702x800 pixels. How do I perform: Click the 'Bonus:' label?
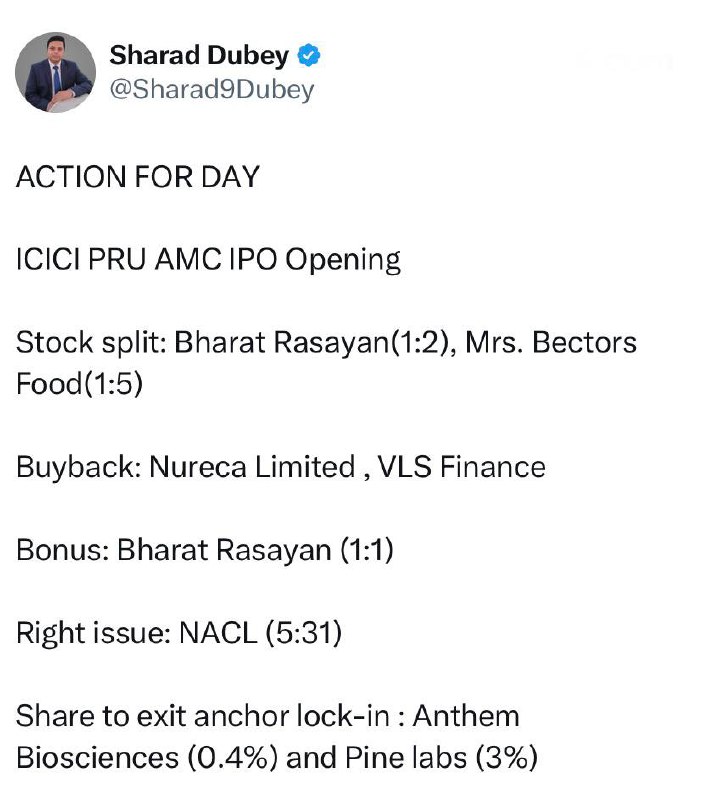(x=63, y=550)
